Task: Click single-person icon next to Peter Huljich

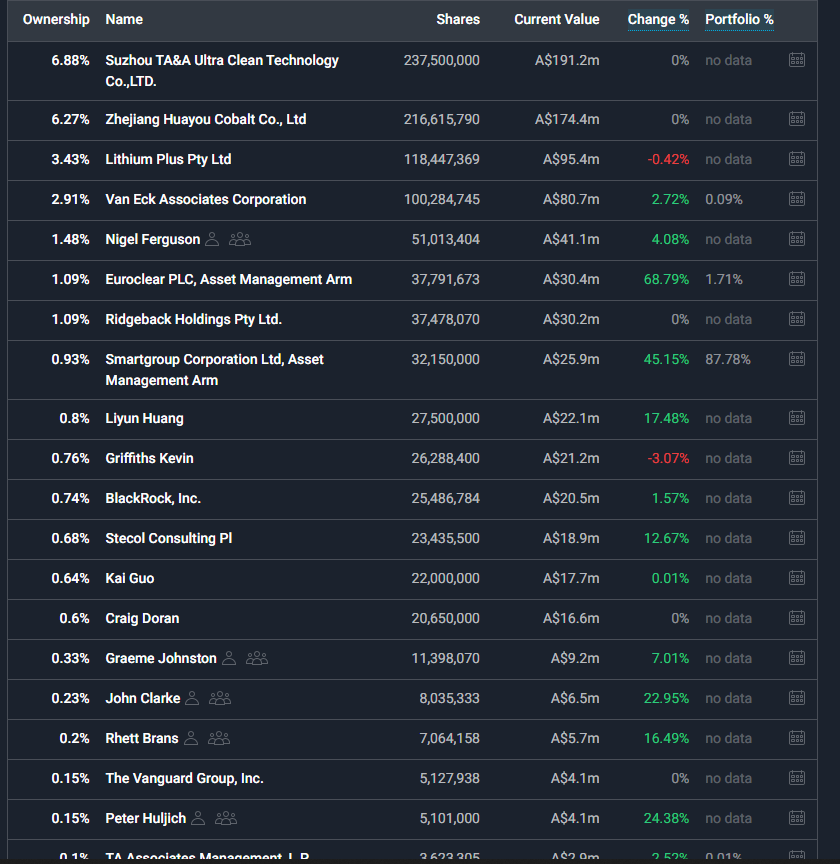Action: tap(198, 818)
